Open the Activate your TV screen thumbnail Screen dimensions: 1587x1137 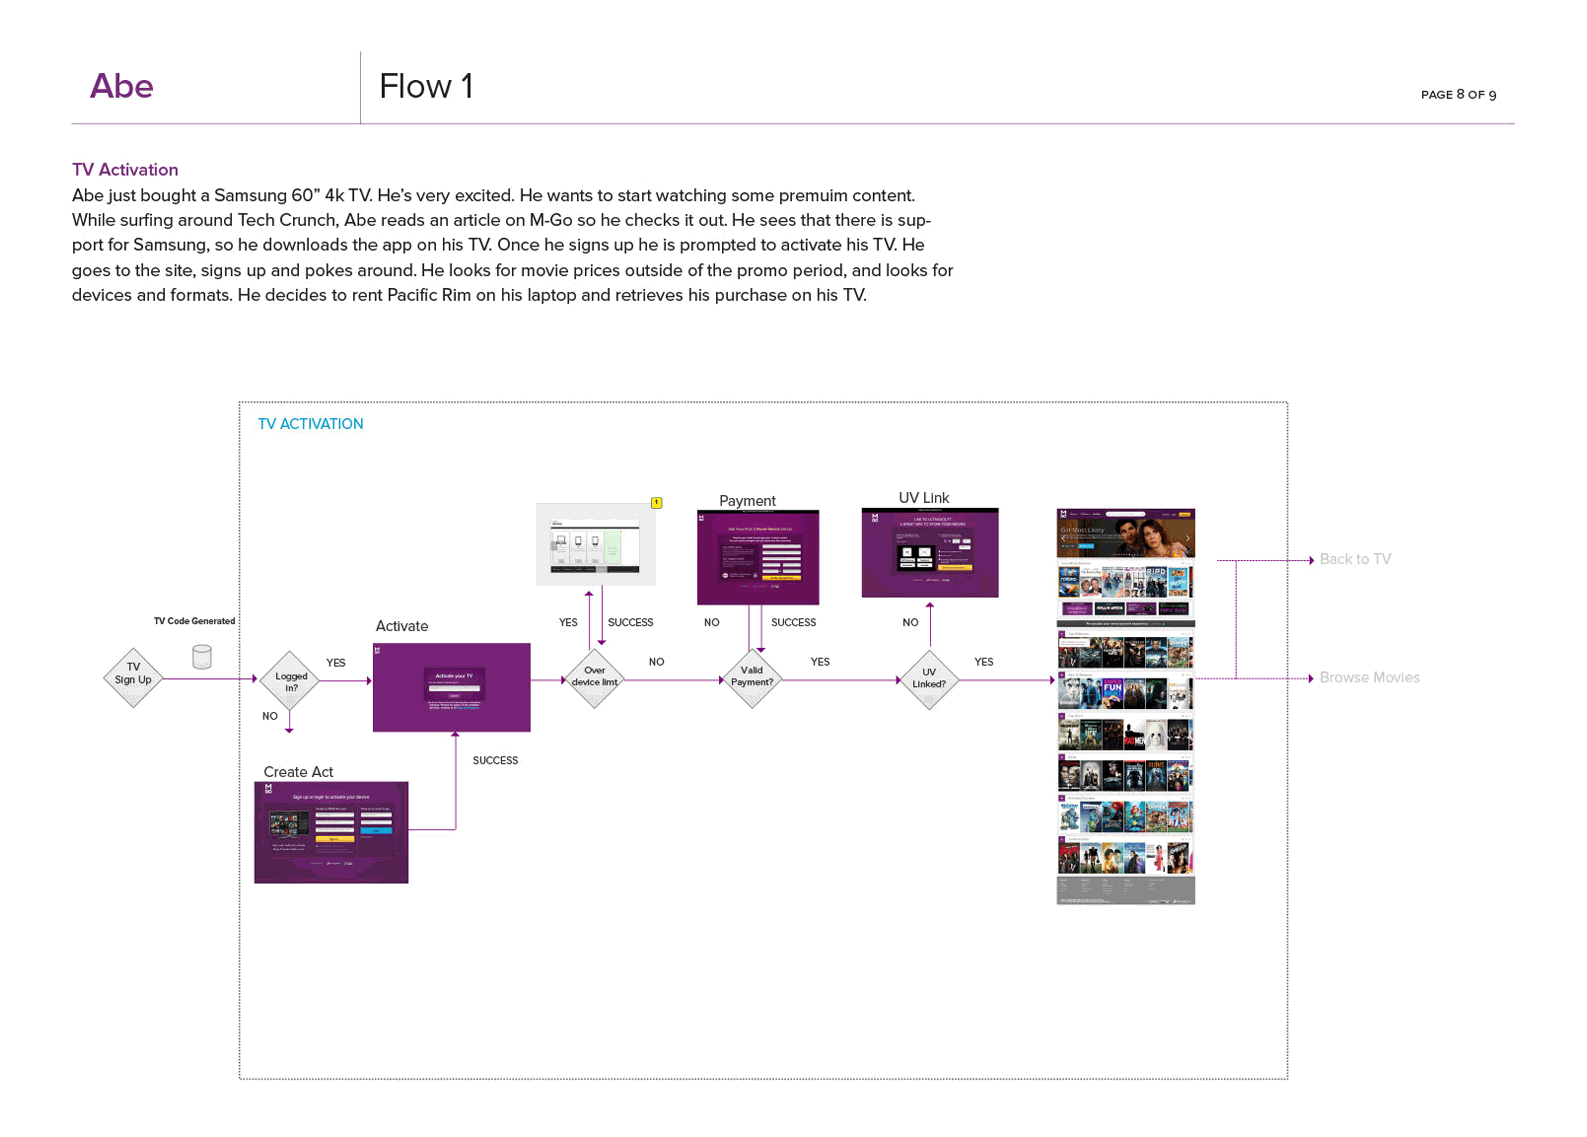[x=452, y=688]
